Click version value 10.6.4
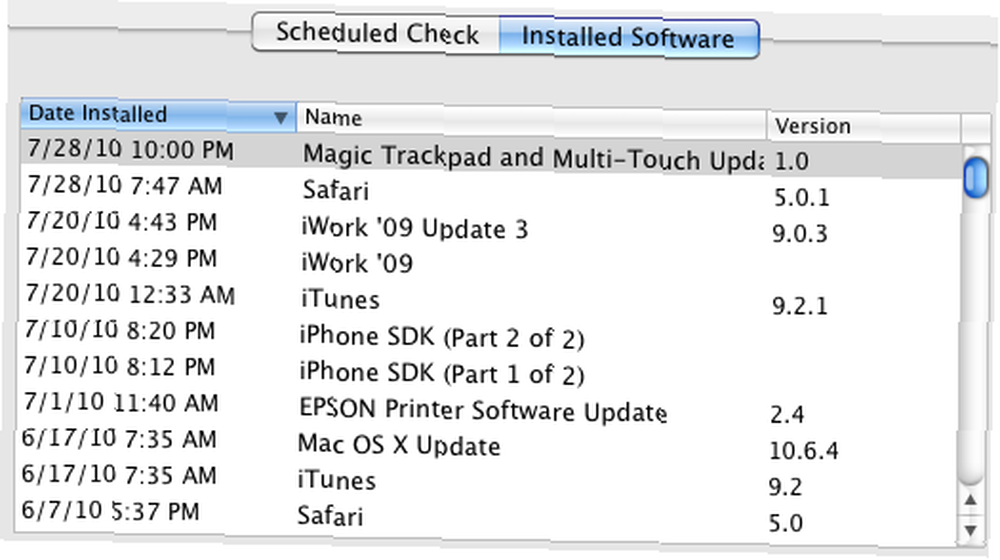Viewport: 1000px width, 560px height. coord(804,451)
